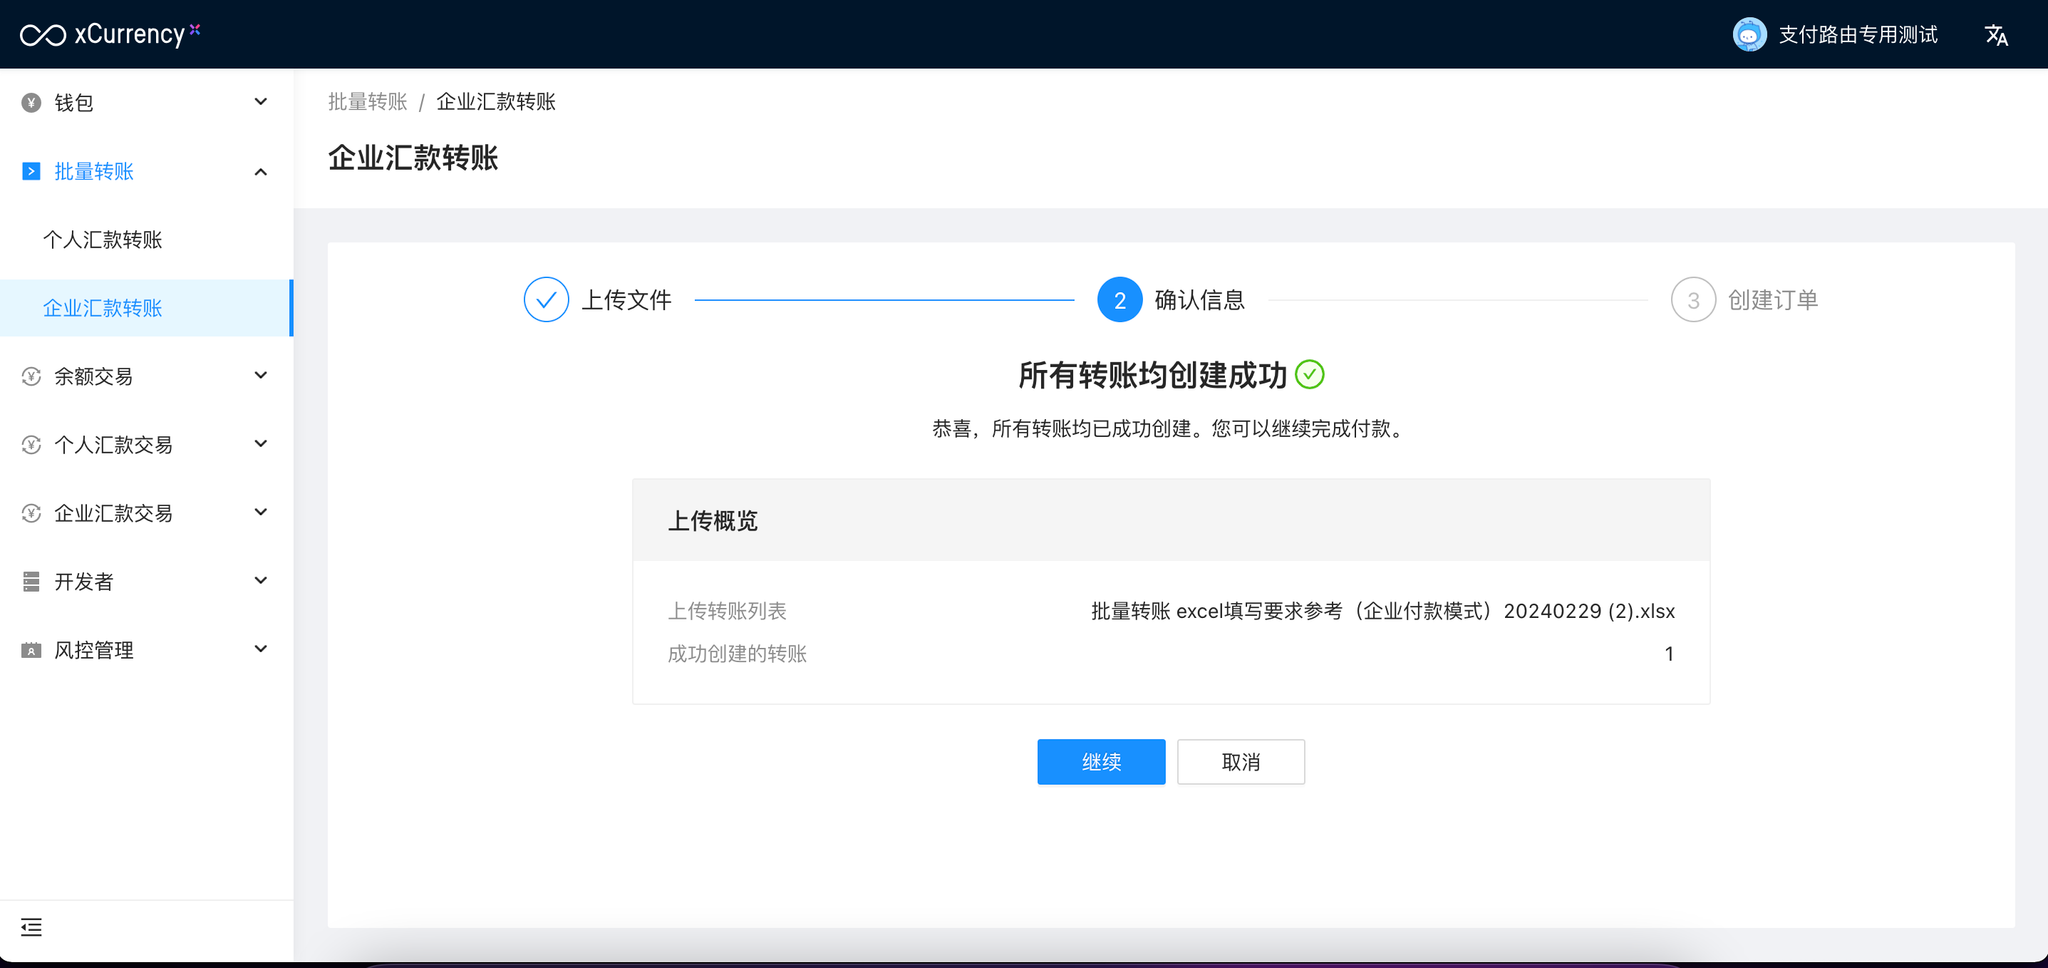Click the 创建订单 step label
Image resolution: width=2048 pixels, height=968 pixels.
click(x=1773, y=300)
